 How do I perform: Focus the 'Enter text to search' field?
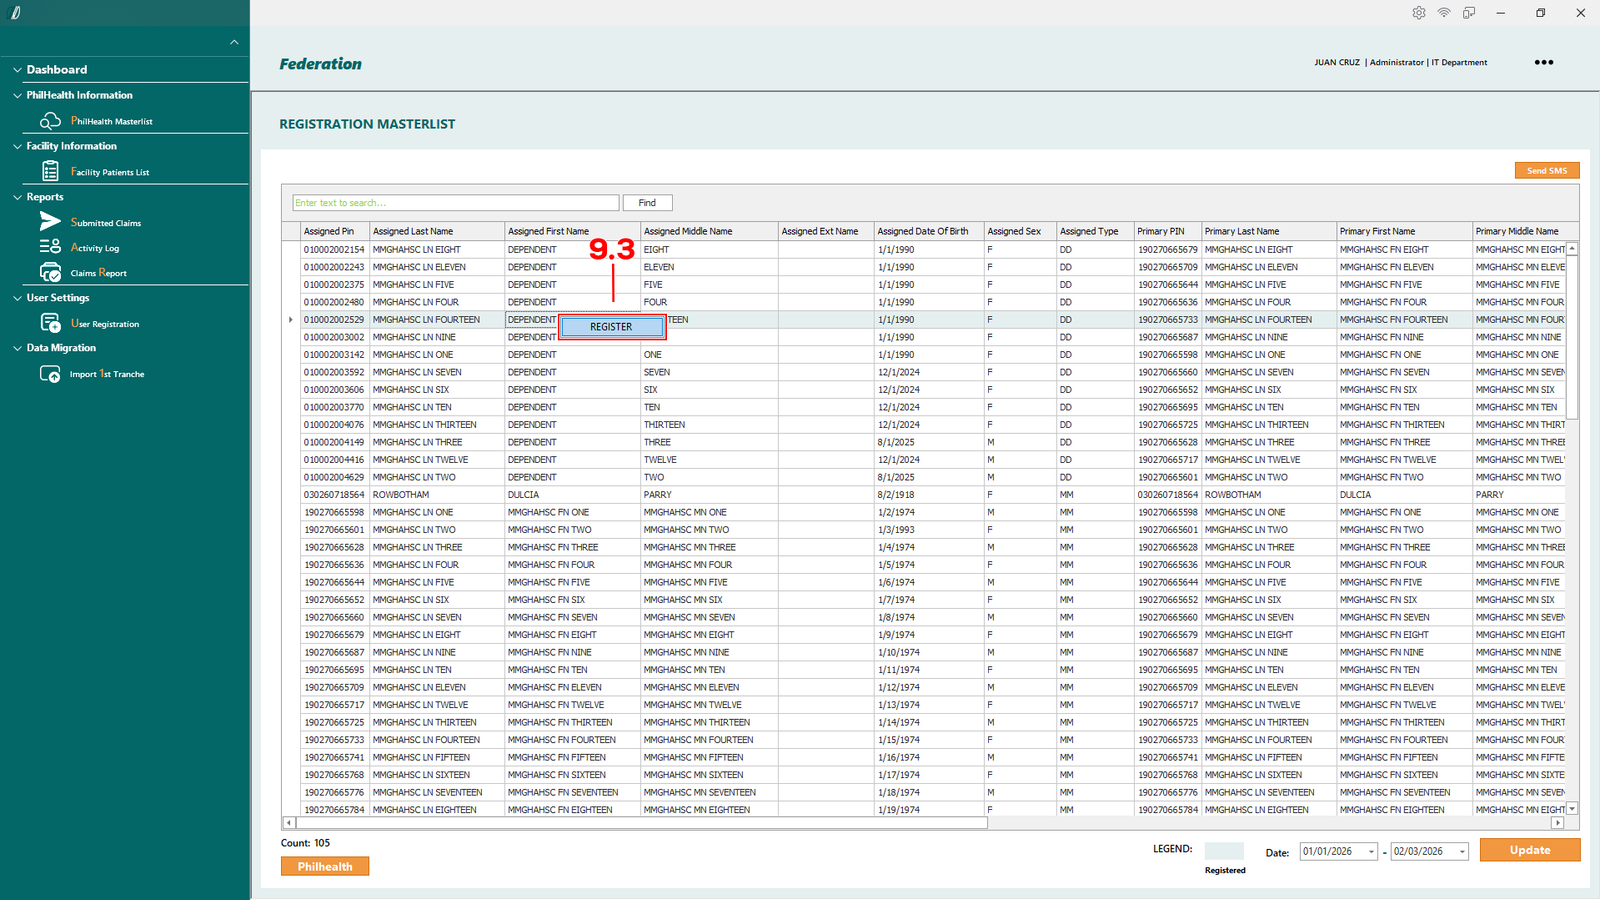[x=455, y=203]
